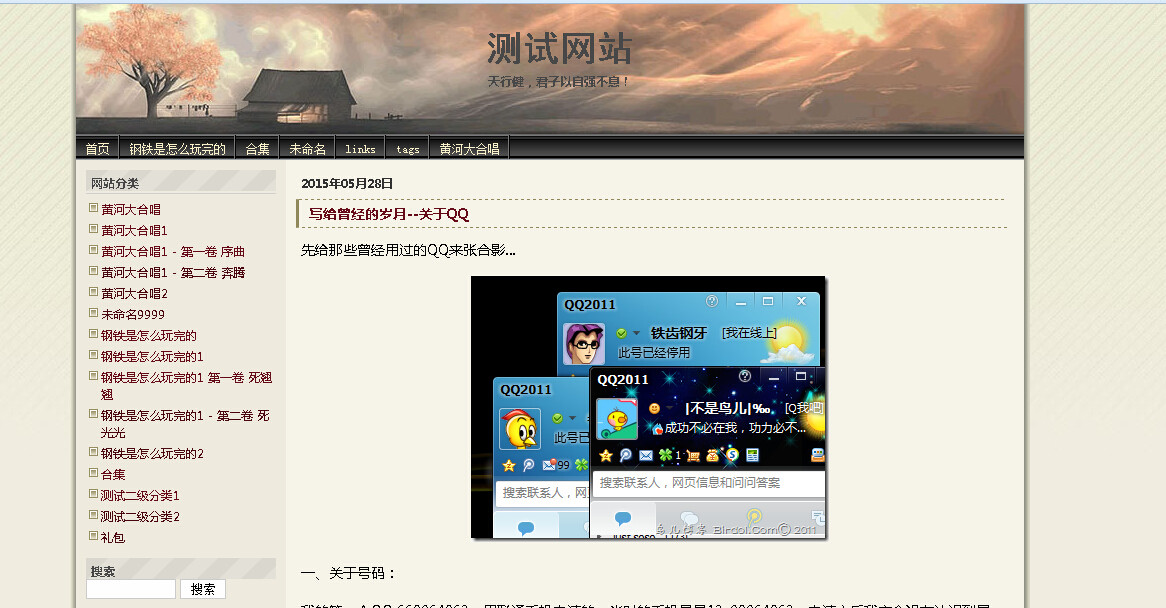Click the bullet icon beside 测试二级分类1
This screenshot has height=608, width=1166.
coord(93,494)
